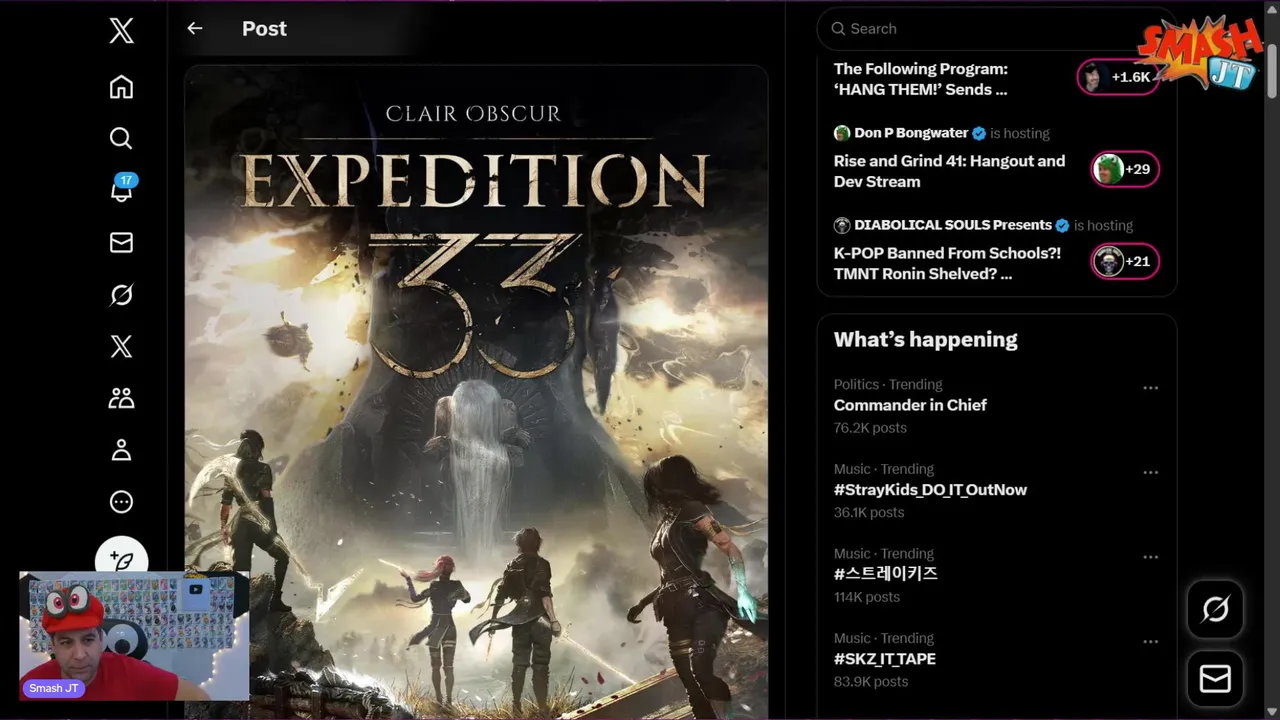
Task: Open the #StrayKids_DO_IT_OutNow trend
Action: (930, 490)
